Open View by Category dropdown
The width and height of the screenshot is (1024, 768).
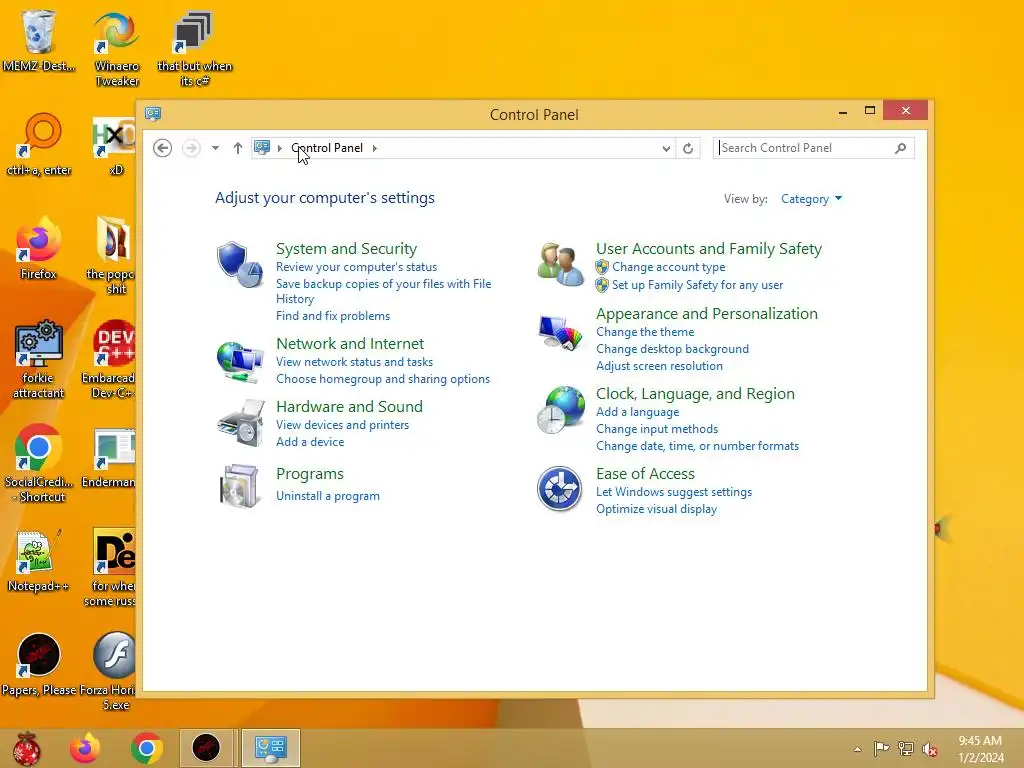coord(811,199)
